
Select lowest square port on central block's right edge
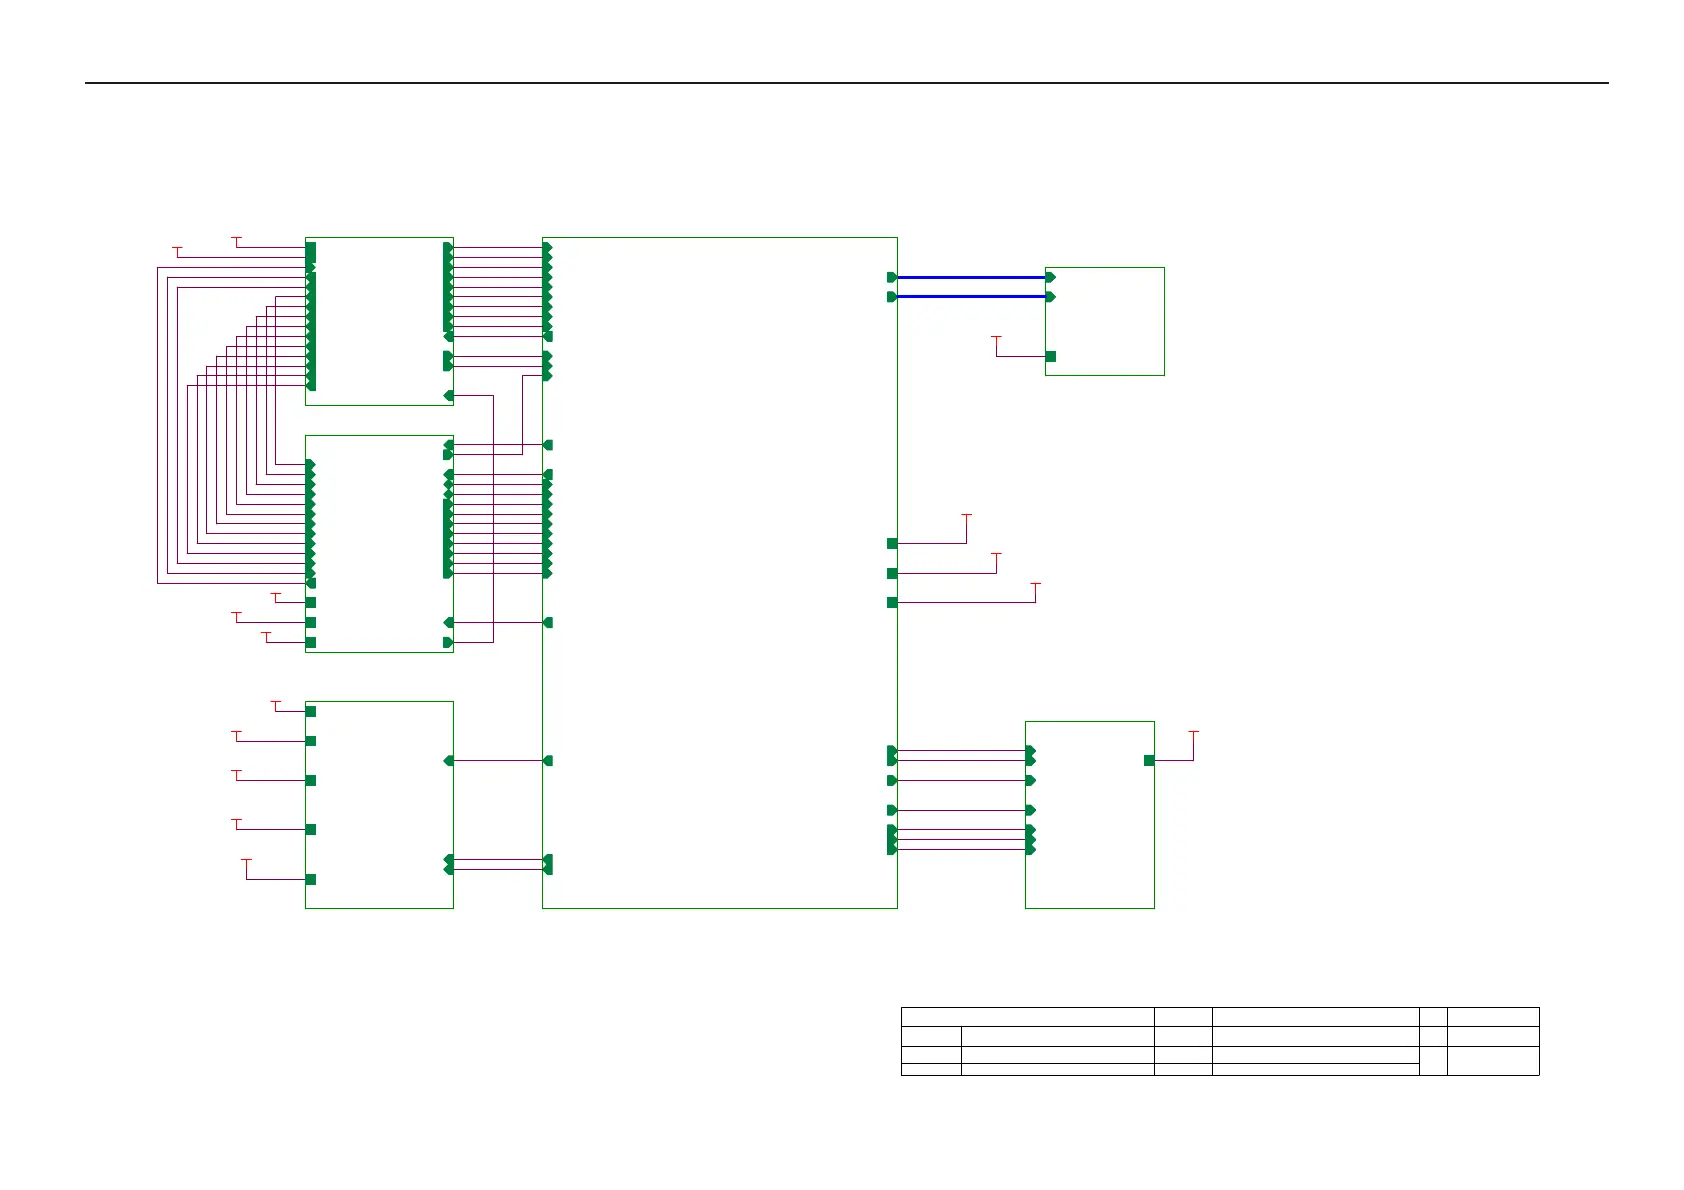[x=892, y=602]
